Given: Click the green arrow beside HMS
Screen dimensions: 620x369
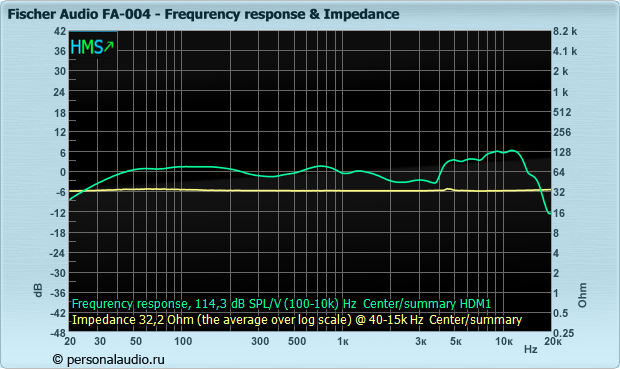Looking at the screenshot, I should [x=109, y=47].
